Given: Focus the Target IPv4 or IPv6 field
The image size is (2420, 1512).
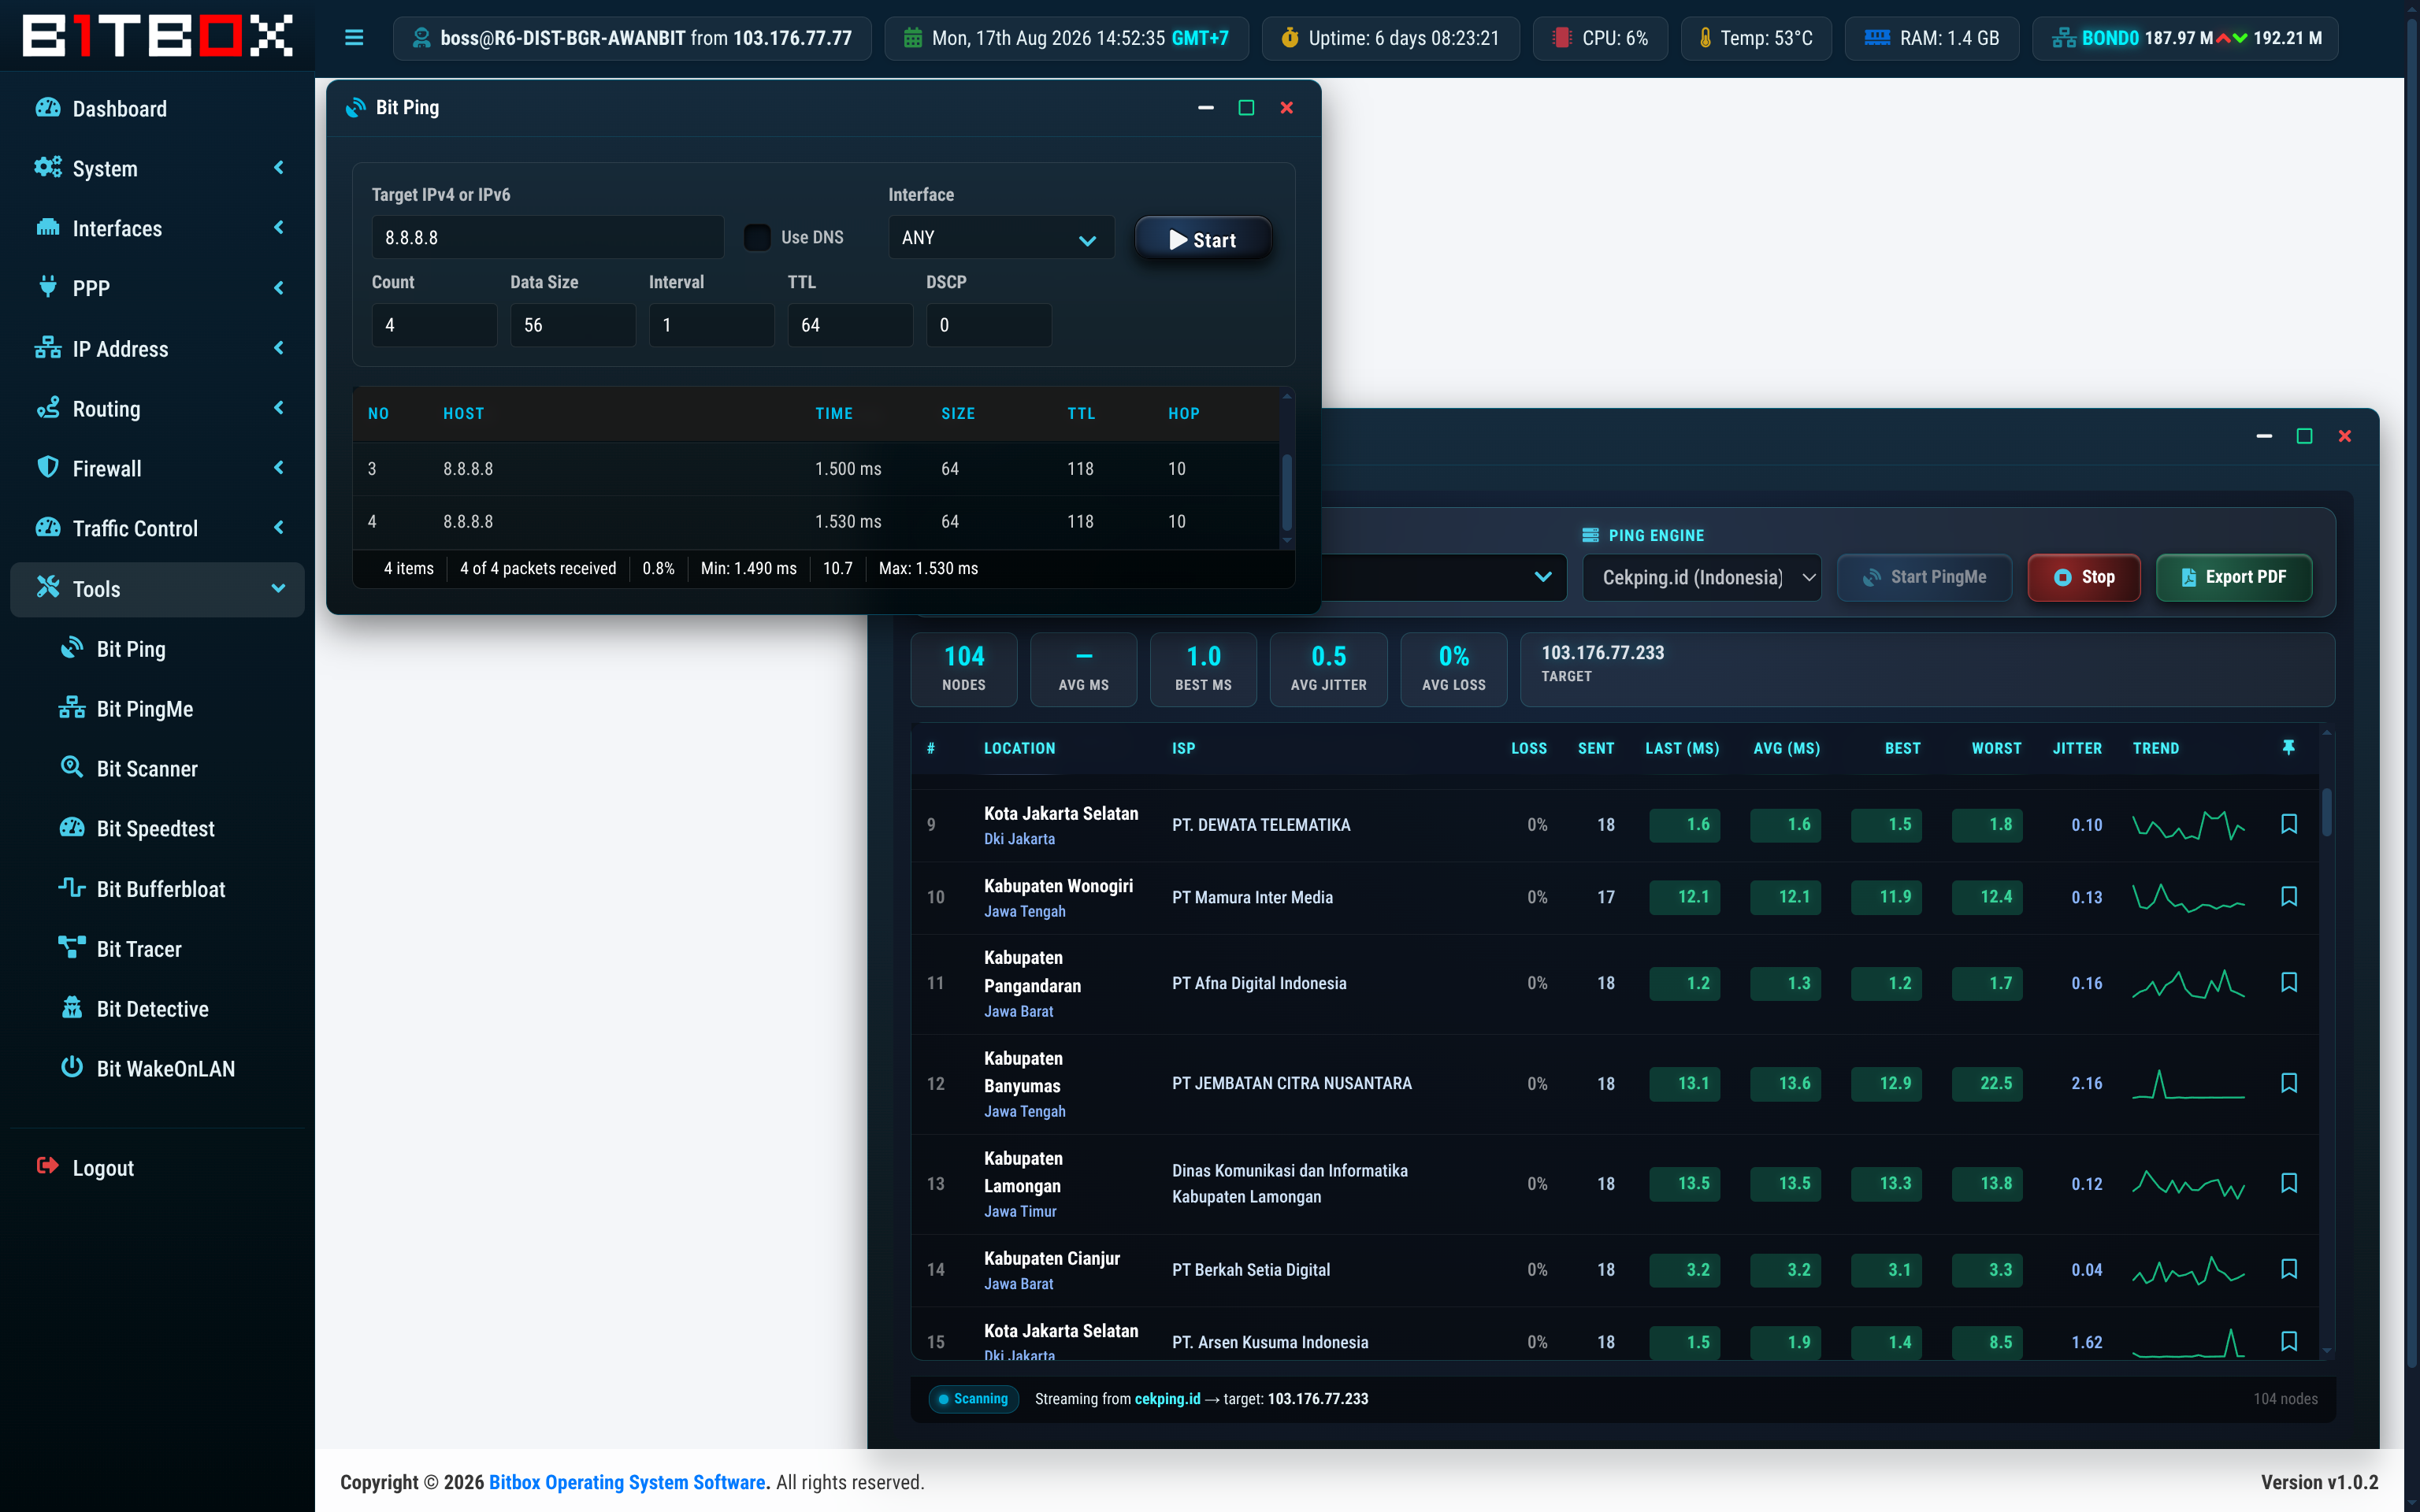Looking at the screenshot, I should 547,238.
